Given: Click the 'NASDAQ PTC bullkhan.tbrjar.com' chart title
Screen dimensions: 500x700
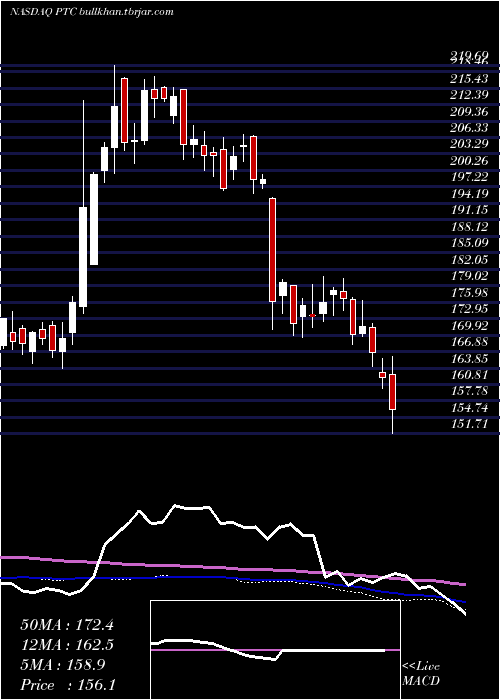Looking at the screenshot, I should [x=92, y=12].
